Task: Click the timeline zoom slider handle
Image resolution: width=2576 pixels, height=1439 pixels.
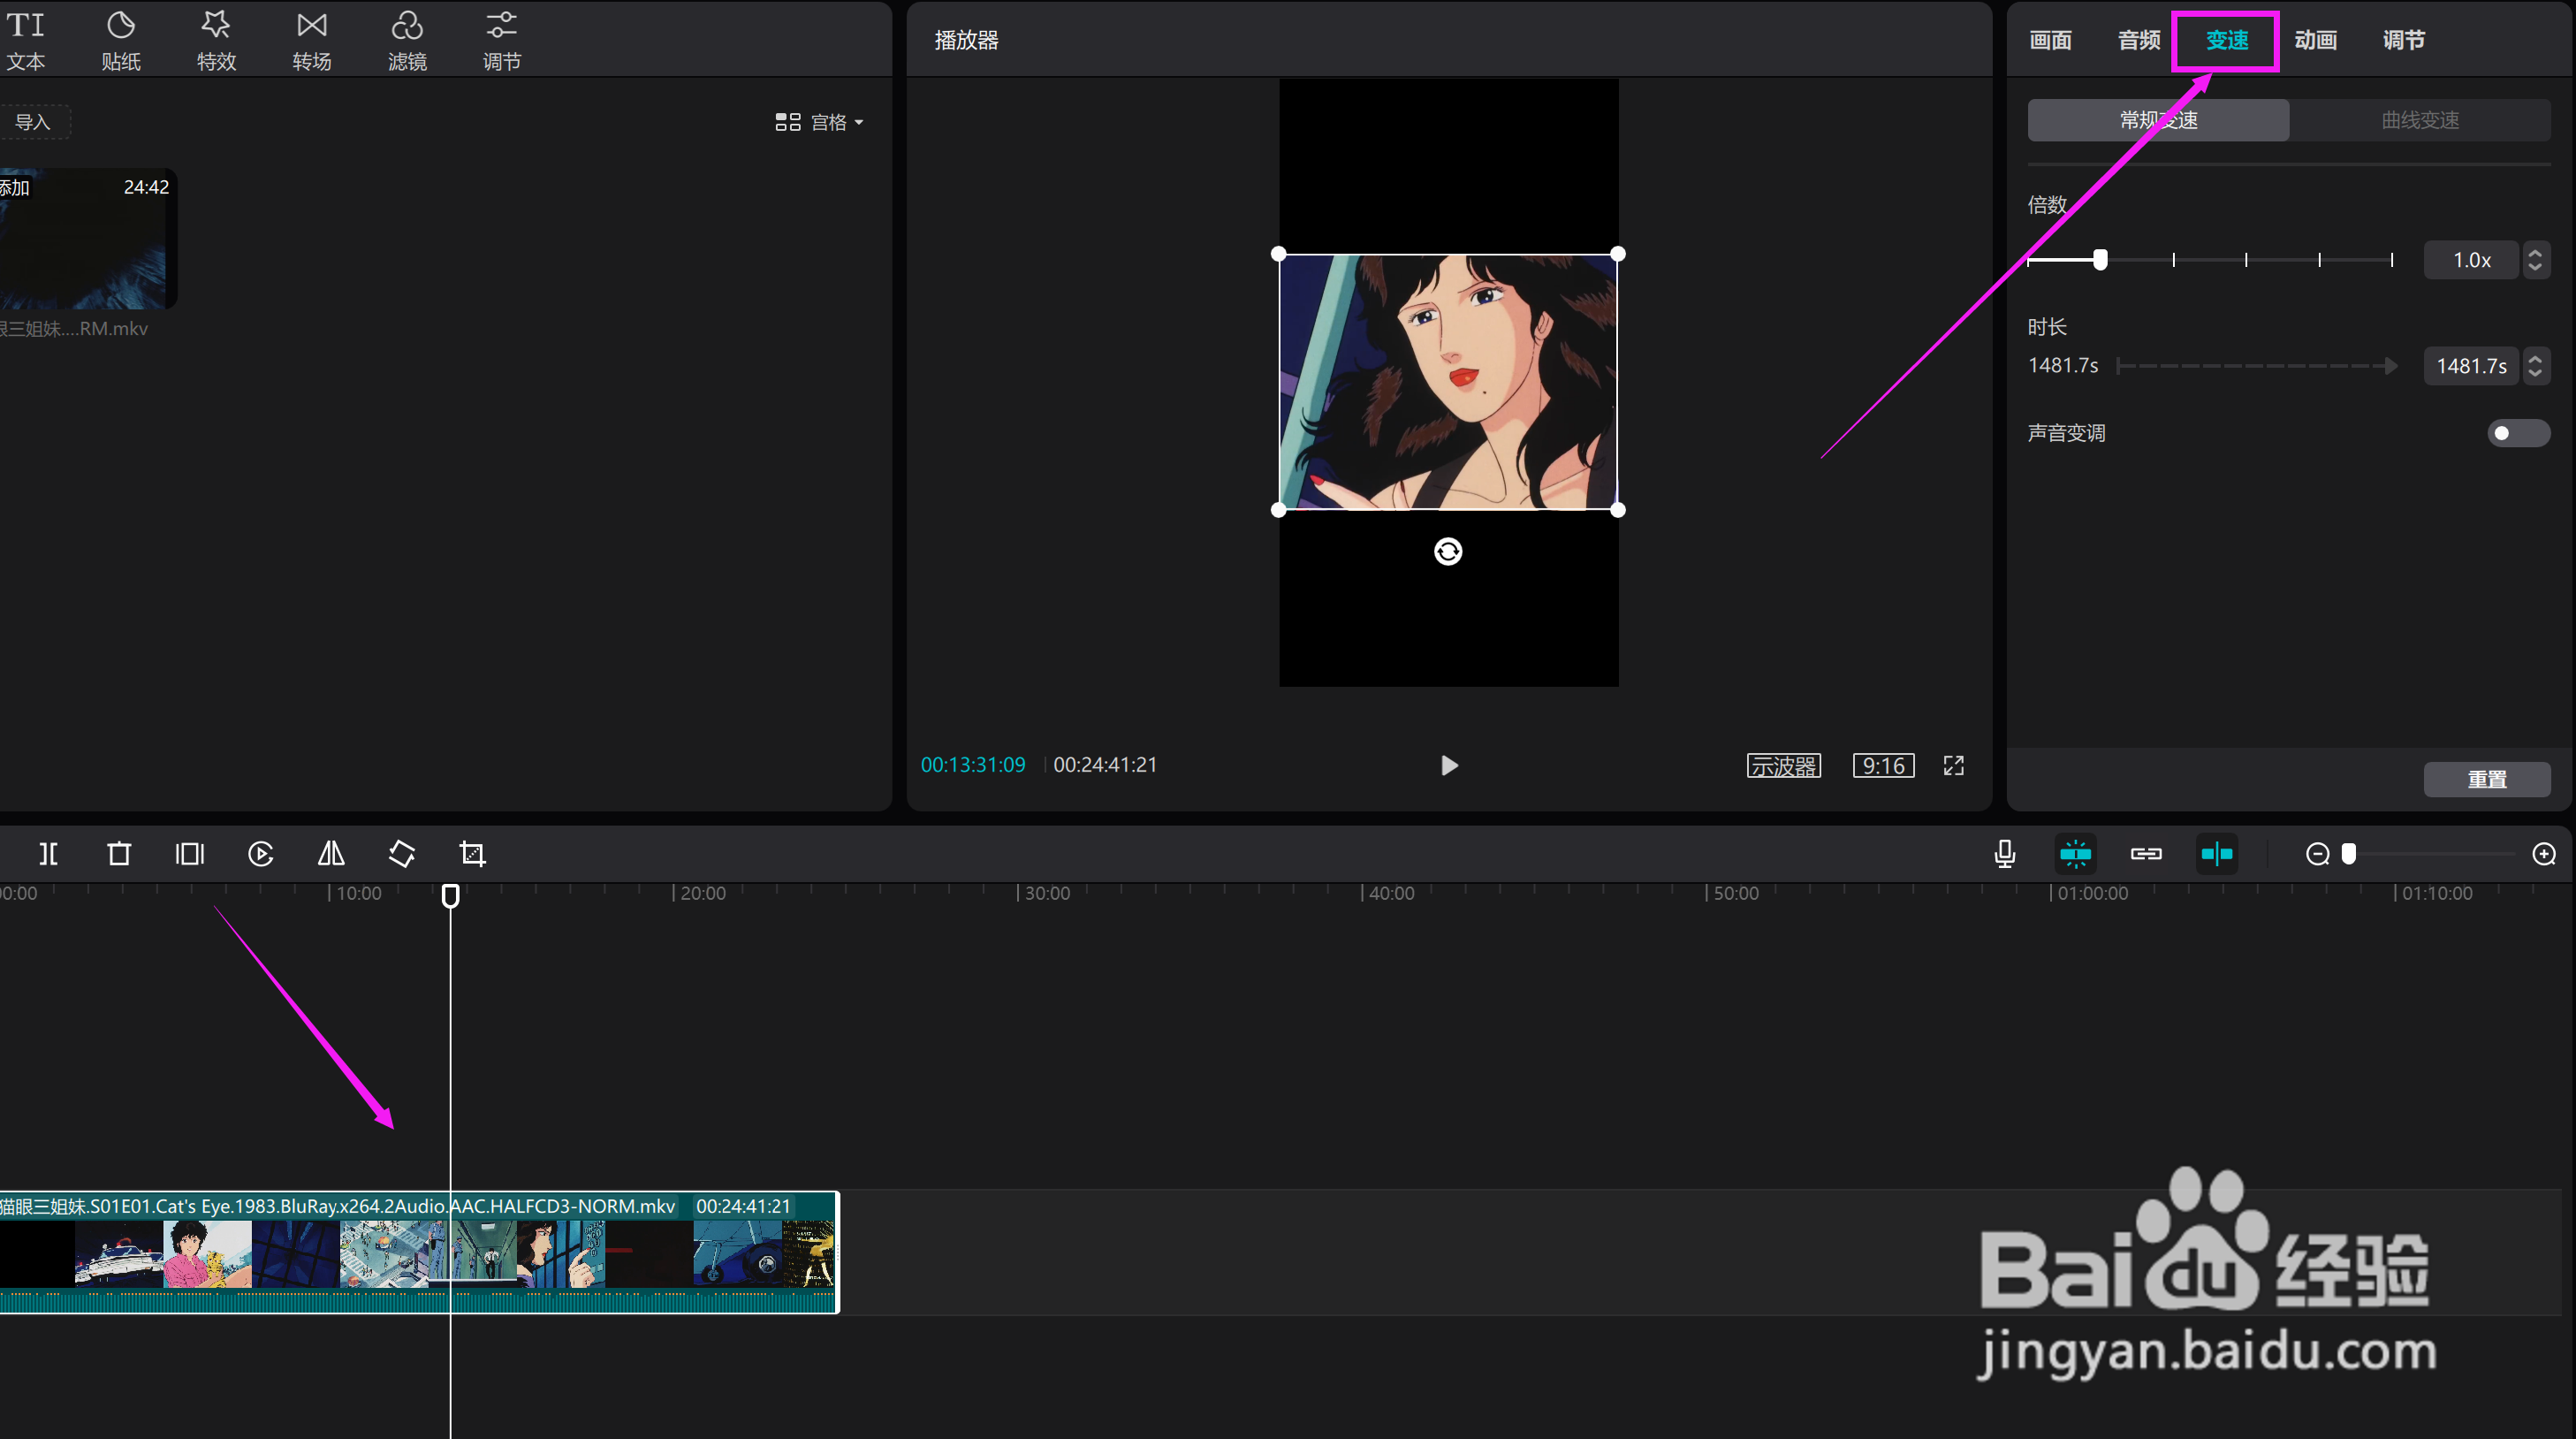Action: 2349,854
